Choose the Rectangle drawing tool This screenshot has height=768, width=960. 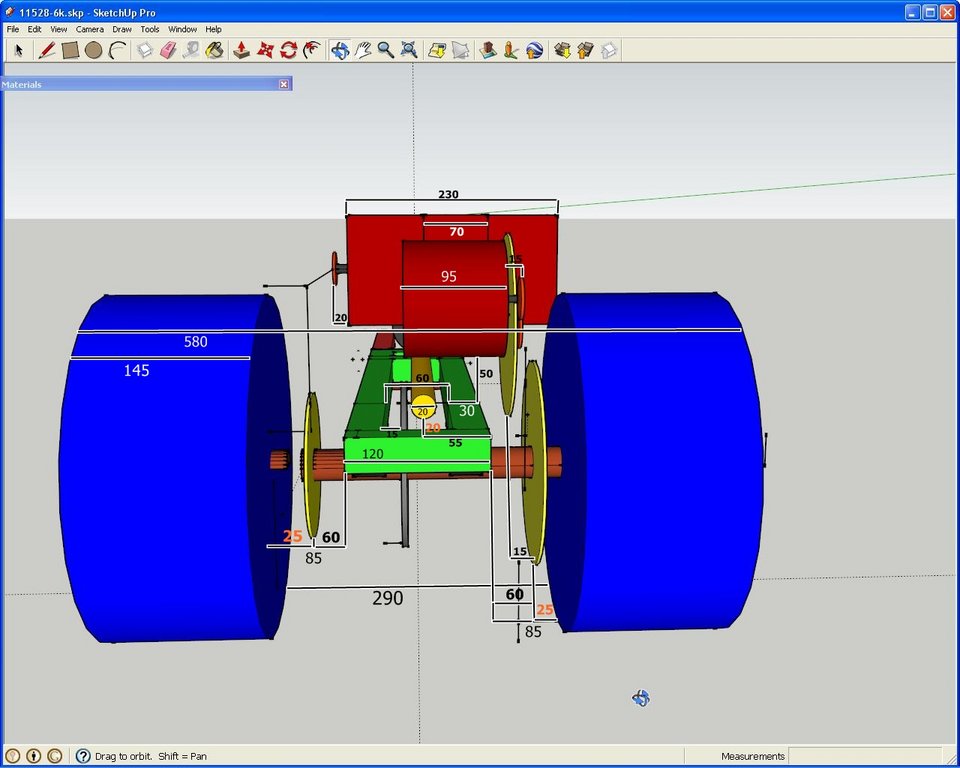coord(70,50)
